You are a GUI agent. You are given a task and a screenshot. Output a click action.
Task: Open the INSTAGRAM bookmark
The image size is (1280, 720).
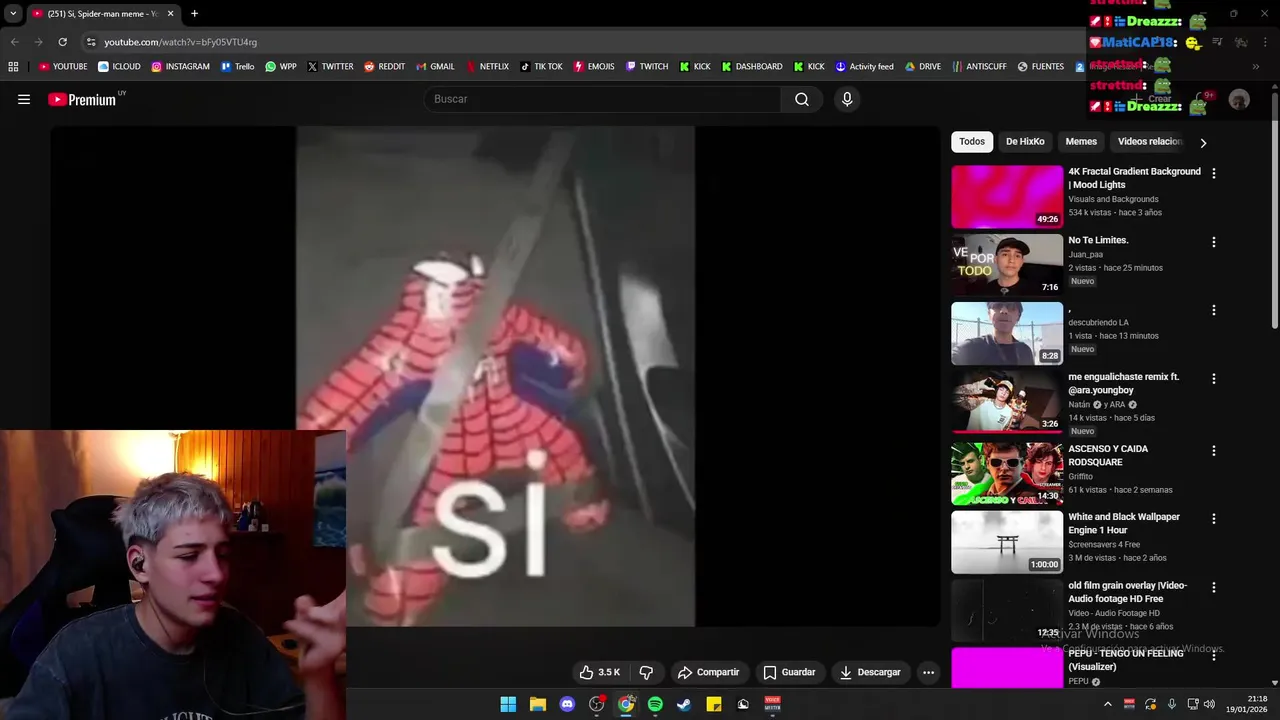point(180,67)
